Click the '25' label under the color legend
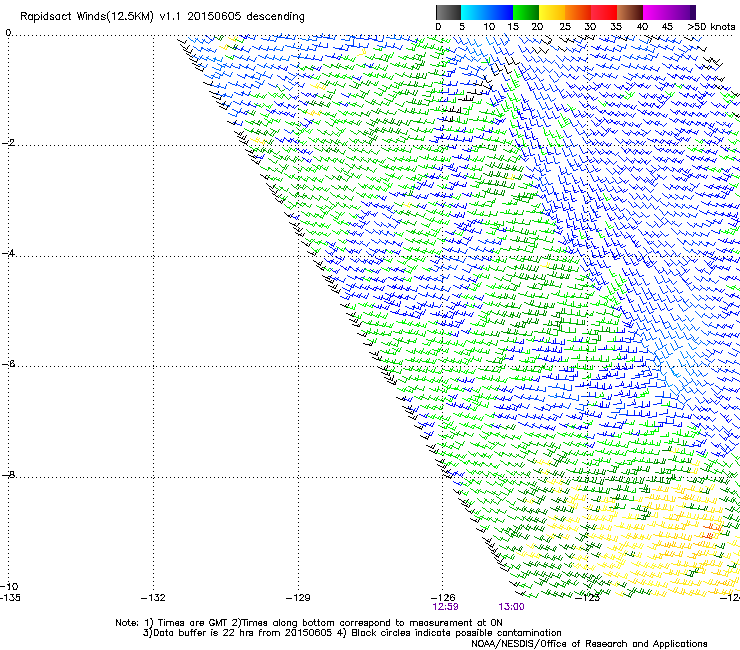 (x=565, y=27)
